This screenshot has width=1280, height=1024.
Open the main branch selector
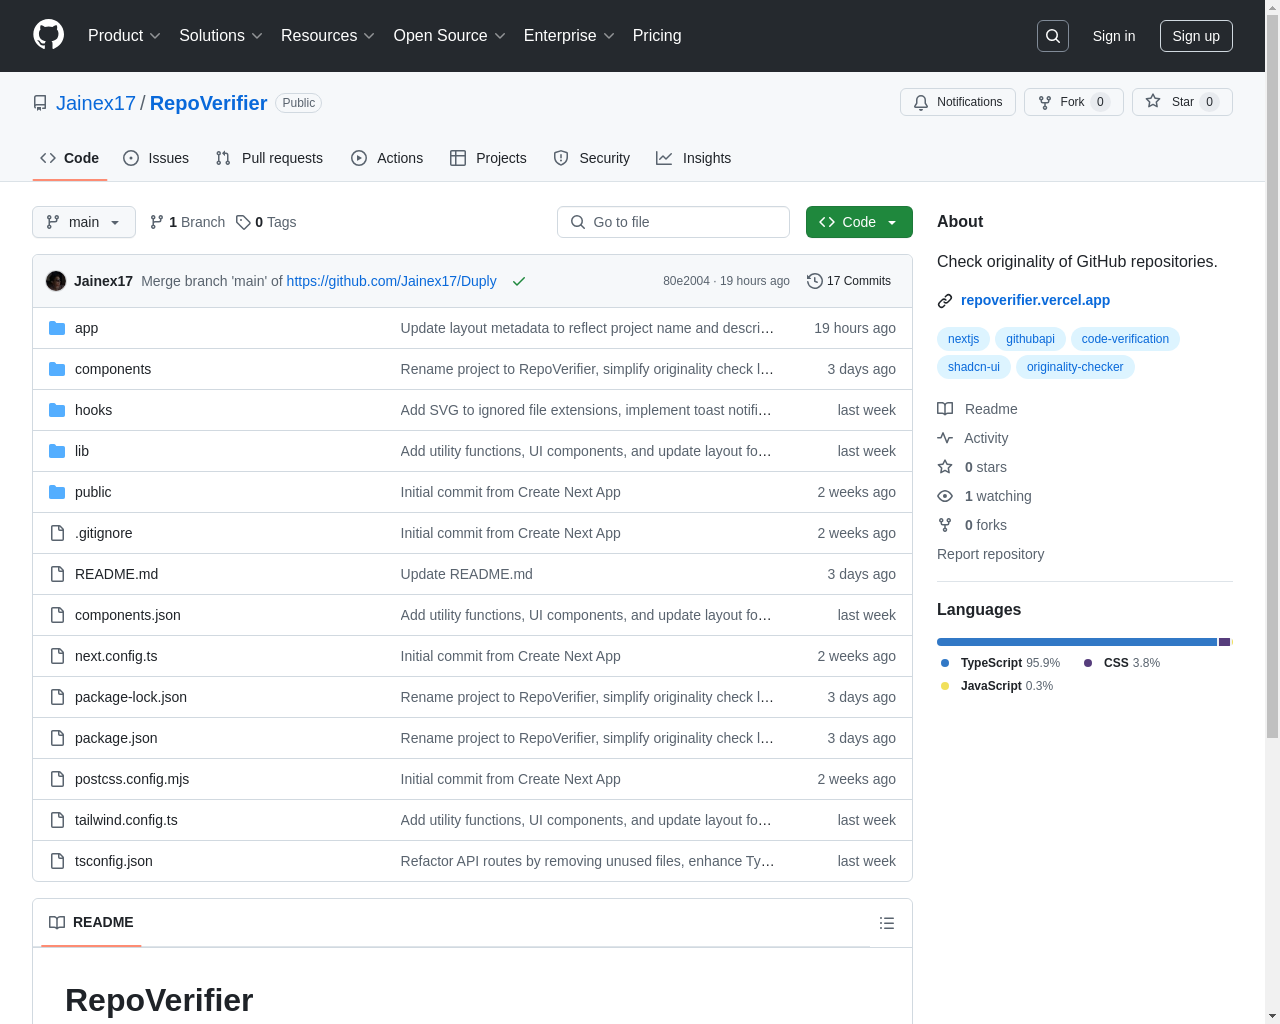[x=84, y=222]
